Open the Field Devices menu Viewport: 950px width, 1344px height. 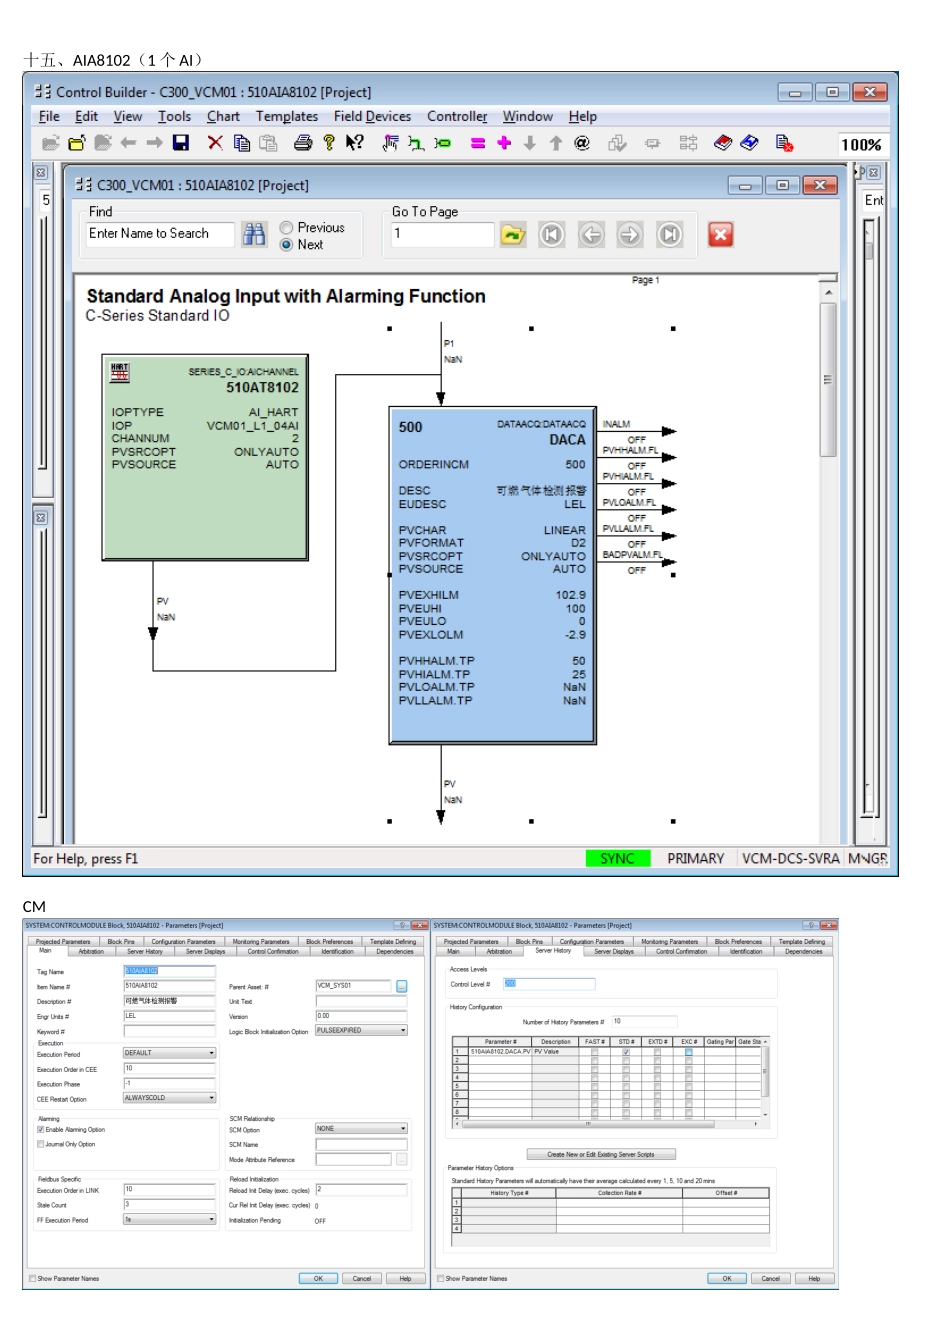coord(372,116)
